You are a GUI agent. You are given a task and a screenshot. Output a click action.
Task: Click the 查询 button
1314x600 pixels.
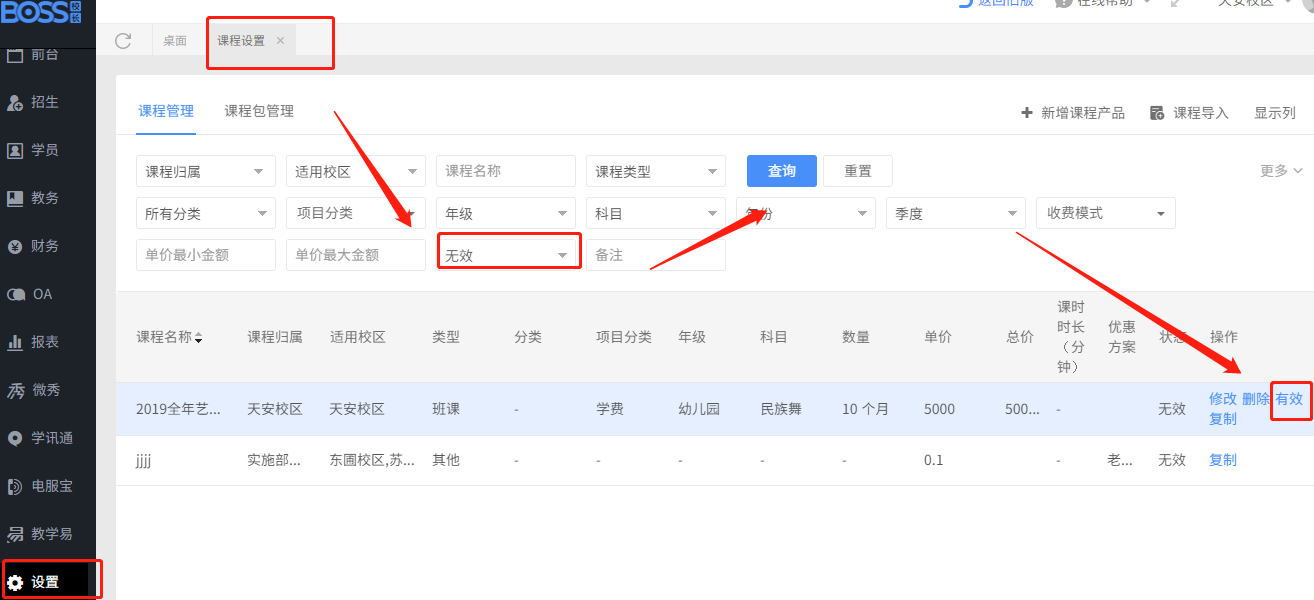(x=782, y=171)
